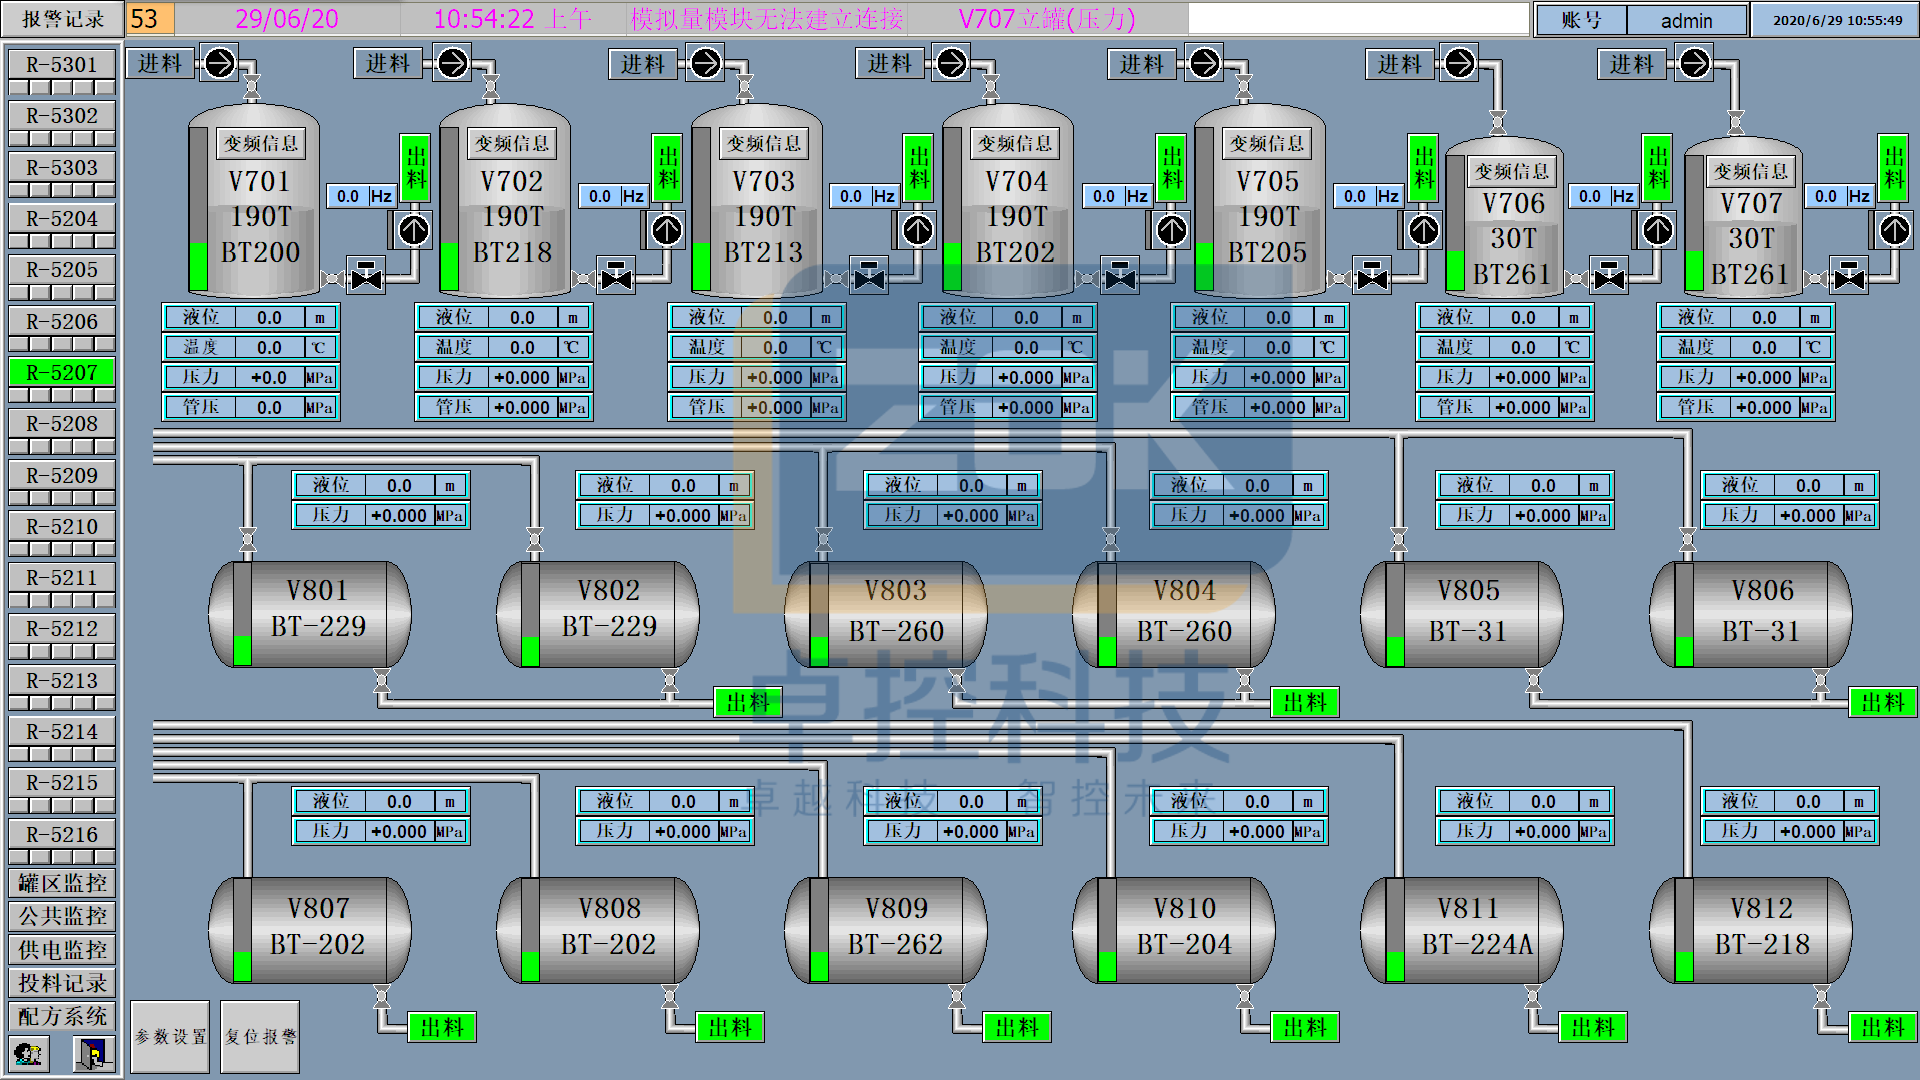Switch to reactor R-5301 page
1920x1080 pixels.
62,64
